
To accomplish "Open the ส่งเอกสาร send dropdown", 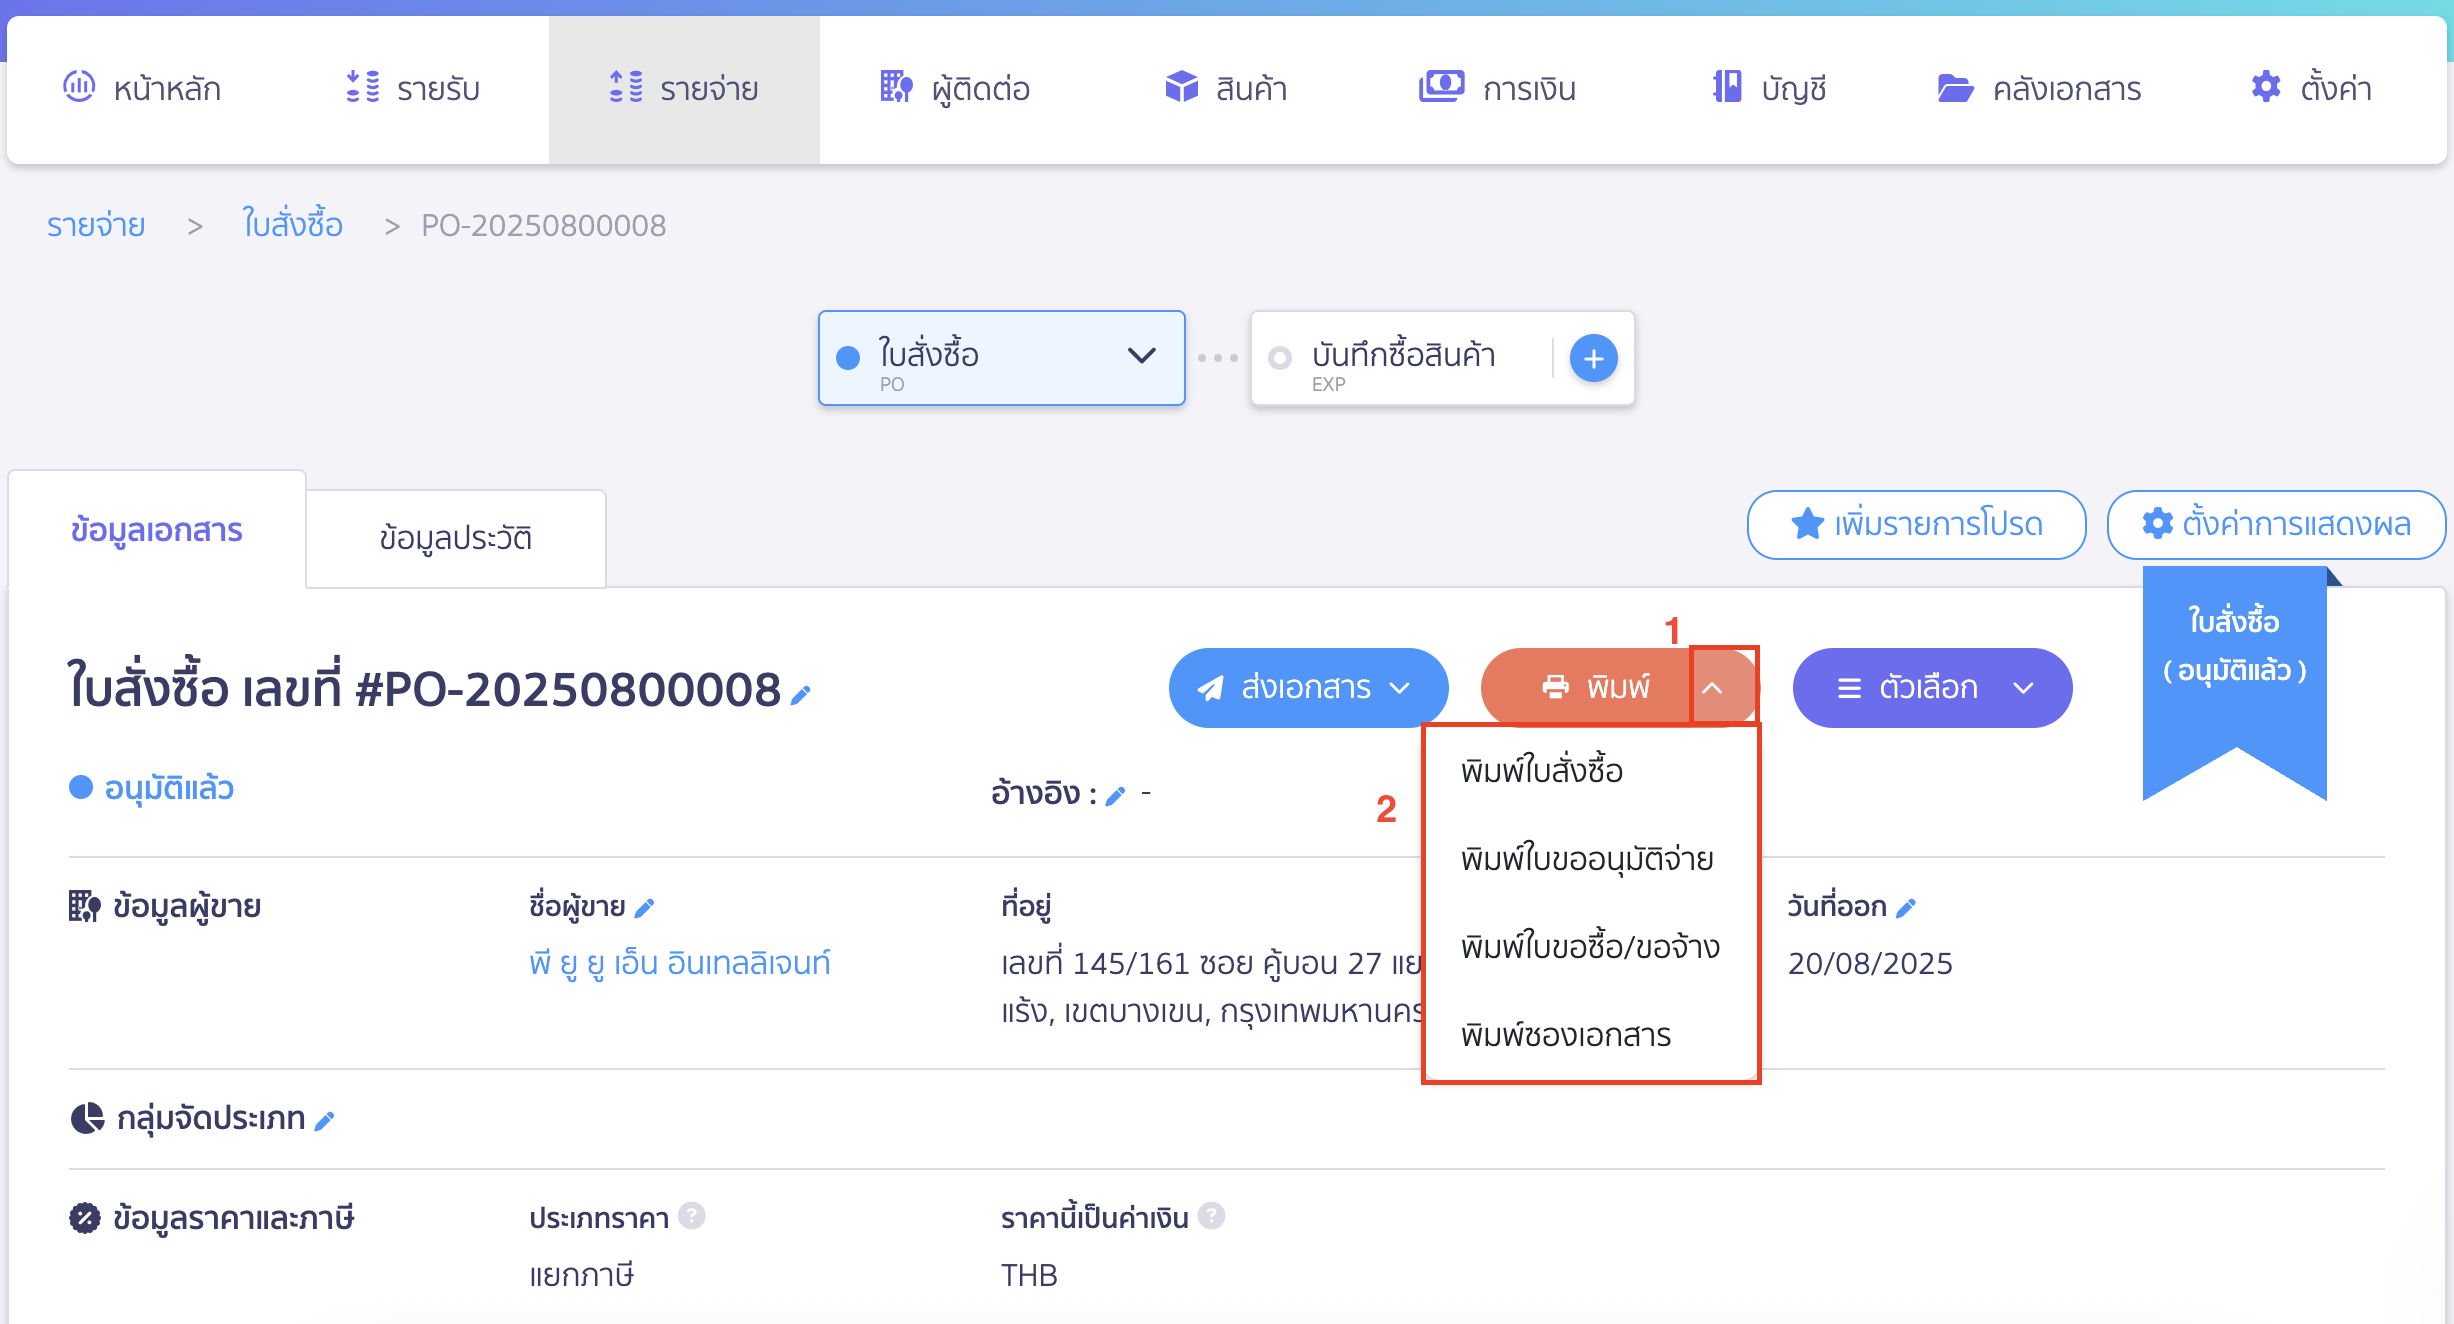I will (1308, 688).
